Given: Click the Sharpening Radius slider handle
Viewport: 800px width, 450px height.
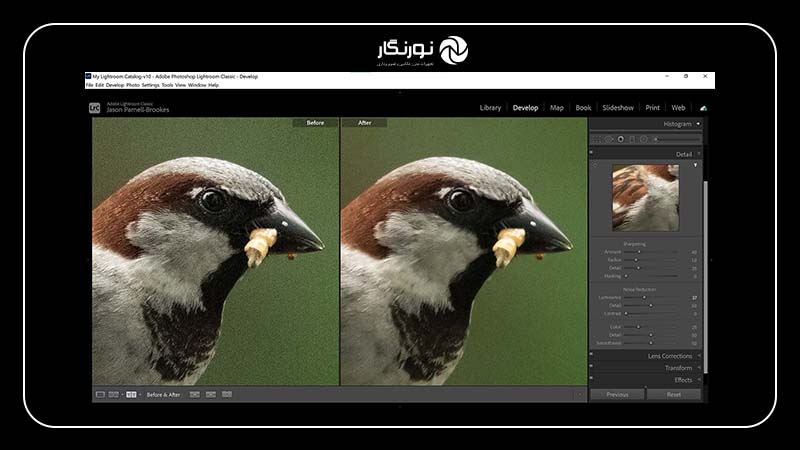Looking at the screenshot, I should [636, 260].
